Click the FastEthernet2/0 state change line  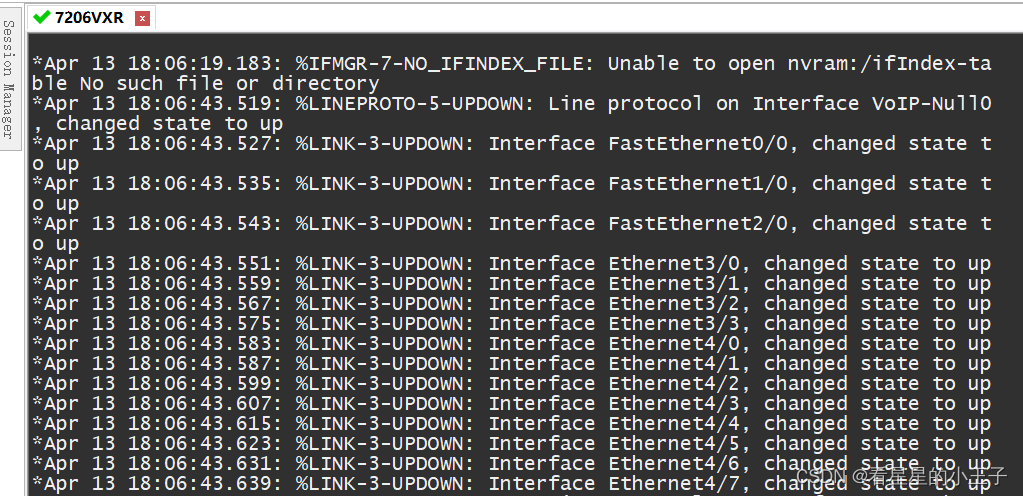[x=512, y=224]
